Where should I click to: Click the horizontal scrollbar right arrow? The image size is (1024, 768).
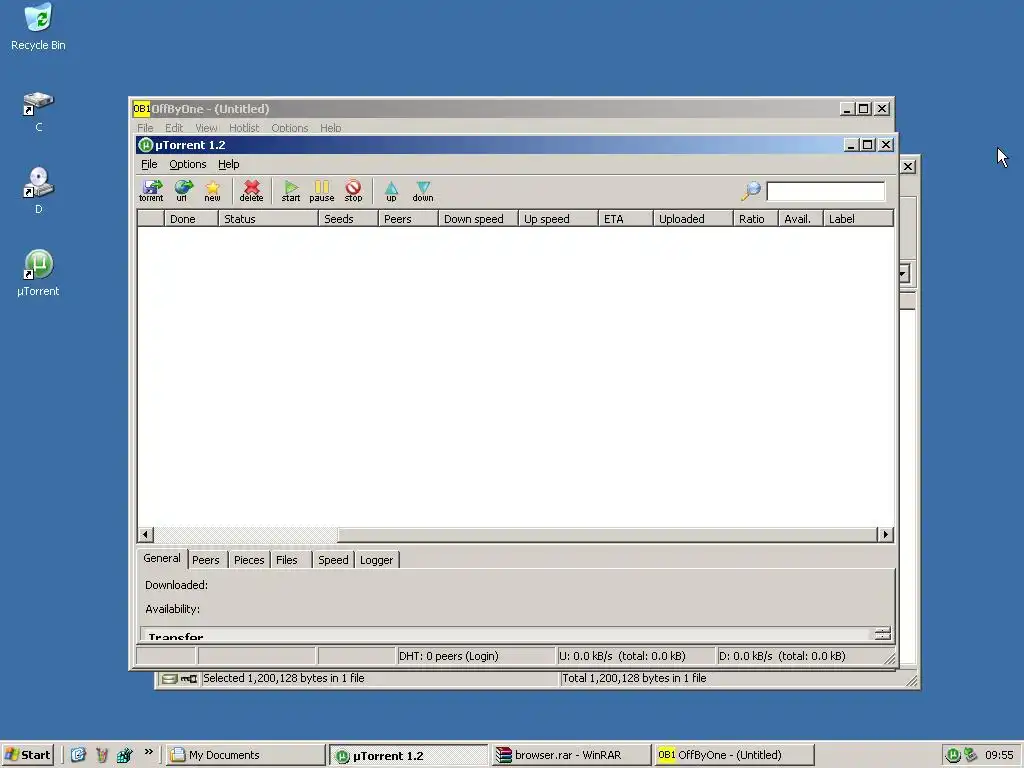[885, 535]
